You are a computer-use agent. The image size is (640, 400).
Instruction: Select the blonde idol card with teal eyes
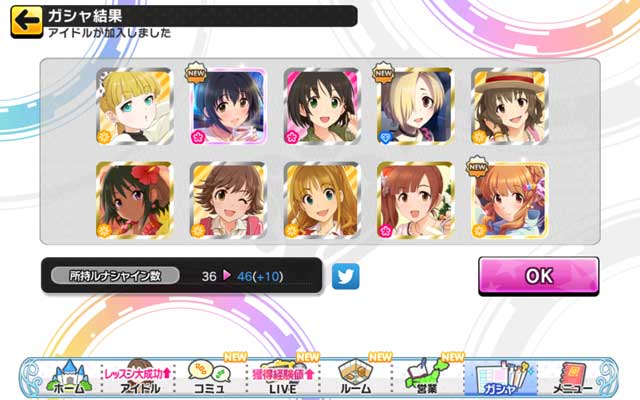(134, 106)
